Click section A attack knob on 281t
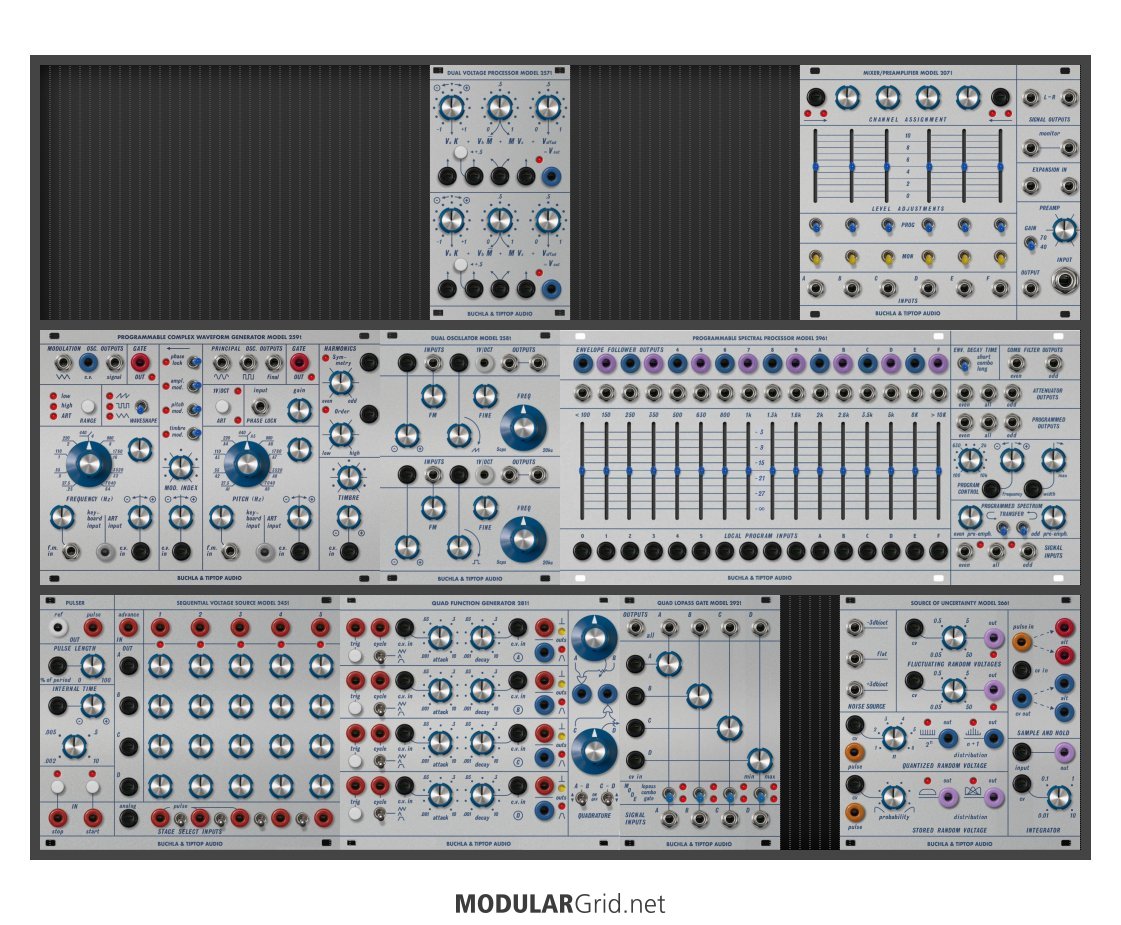 [440, 636]
